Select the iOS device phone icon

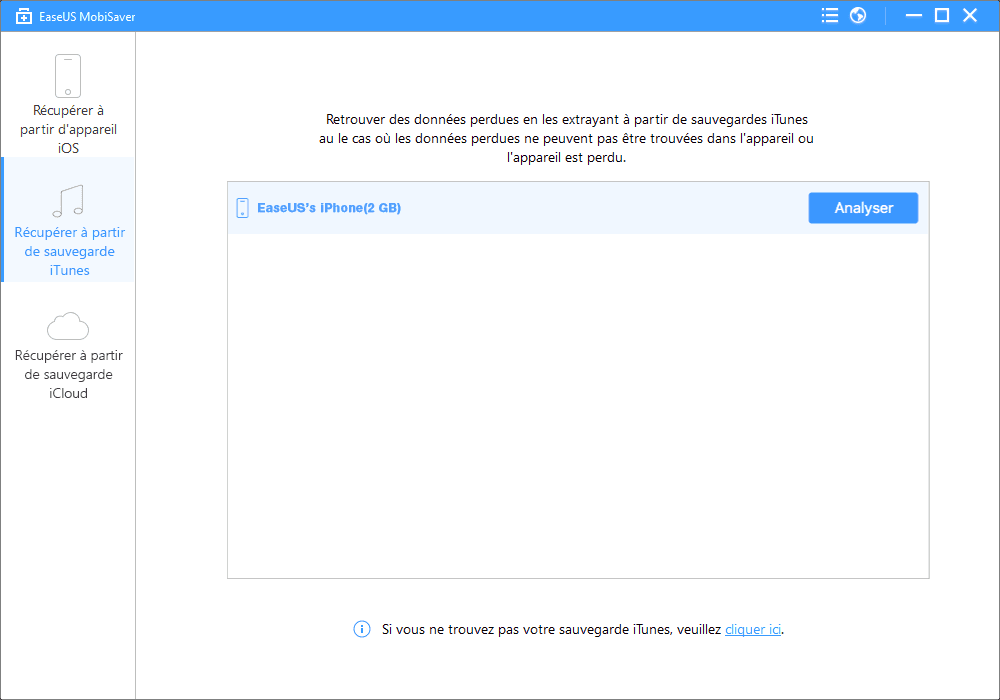point(68,76)
